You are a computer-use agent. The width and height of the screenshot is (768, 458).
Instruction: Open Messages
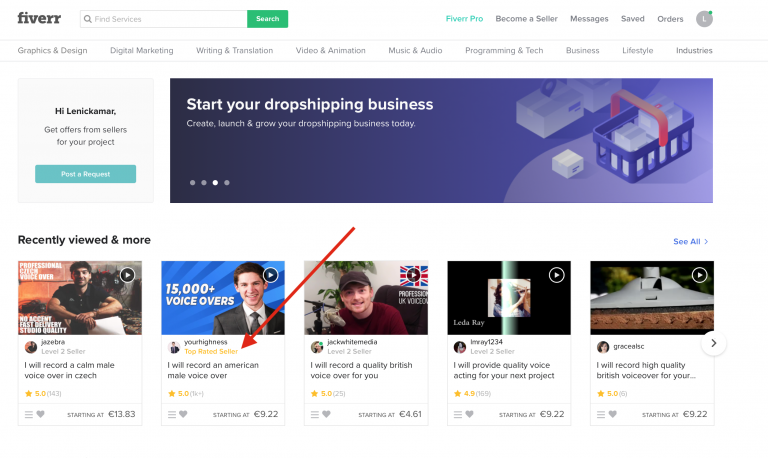[x=589, y=19]
